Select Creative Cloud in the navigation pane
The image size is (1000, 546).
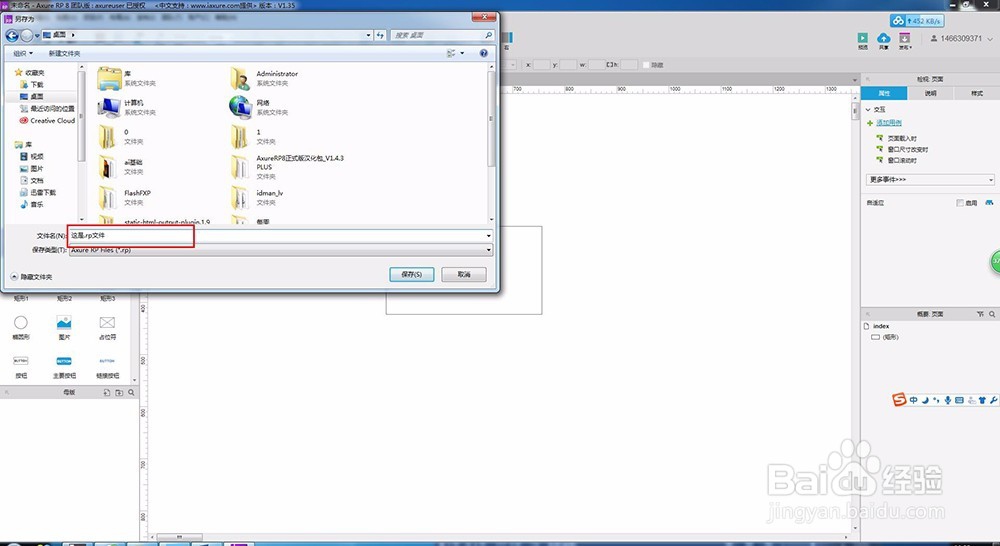click(47, 121)
